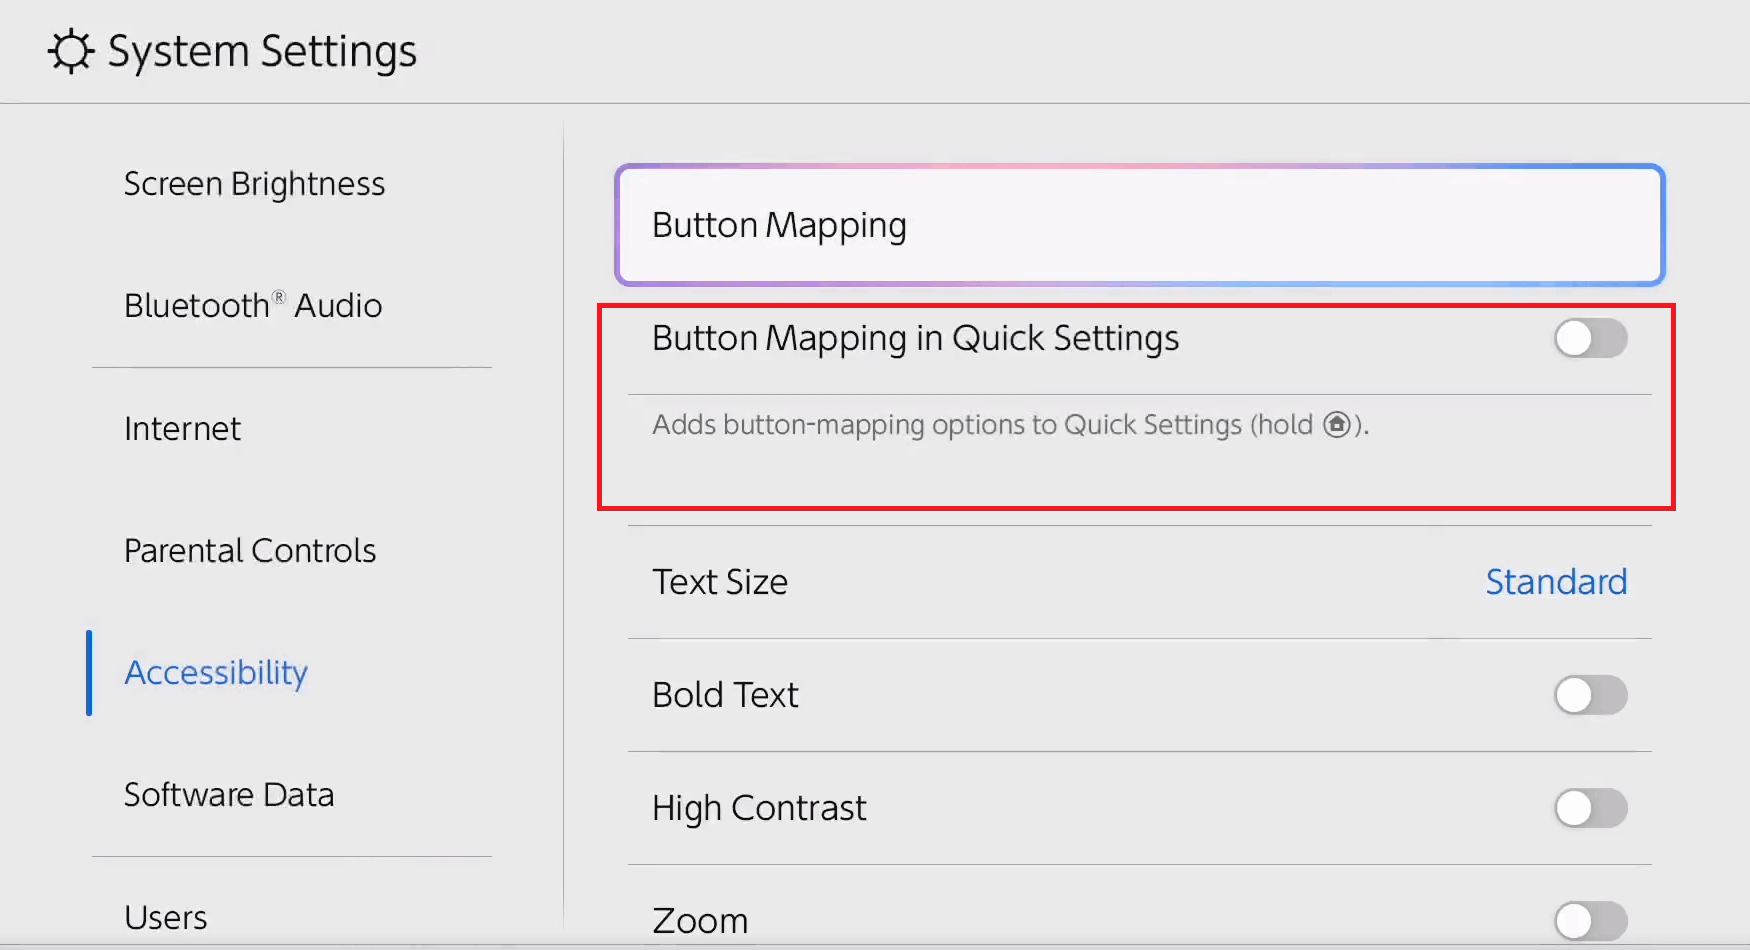This screenshot has height=950, width=1750.
Task: Click the Adds button-mapping options description text
Action: (x=980, y=425)
